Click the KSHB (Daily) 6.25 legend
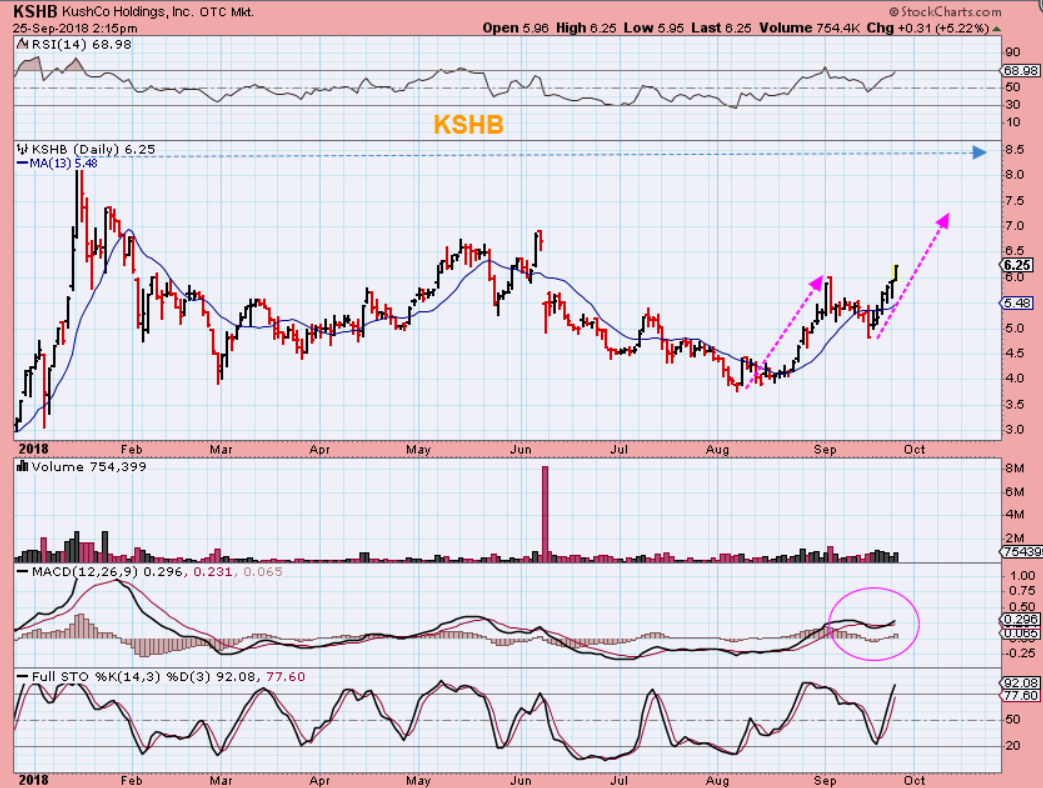 93,149
